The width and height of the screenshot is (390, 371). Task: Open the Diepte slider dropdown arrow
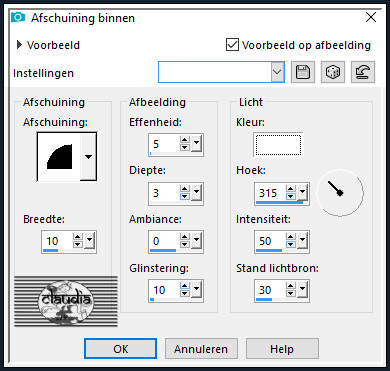196,193
